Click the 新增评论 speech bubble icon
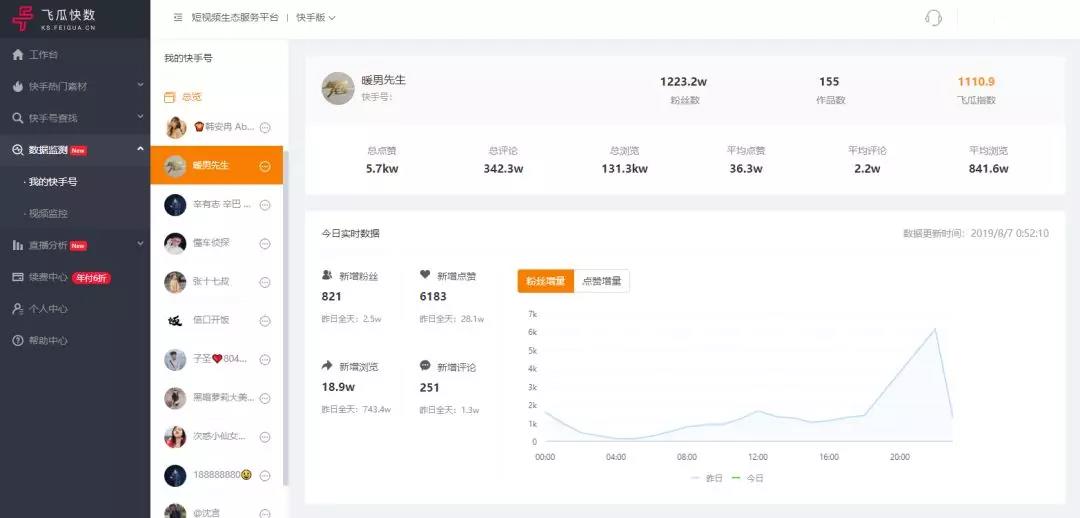 (x=425, y=366)
